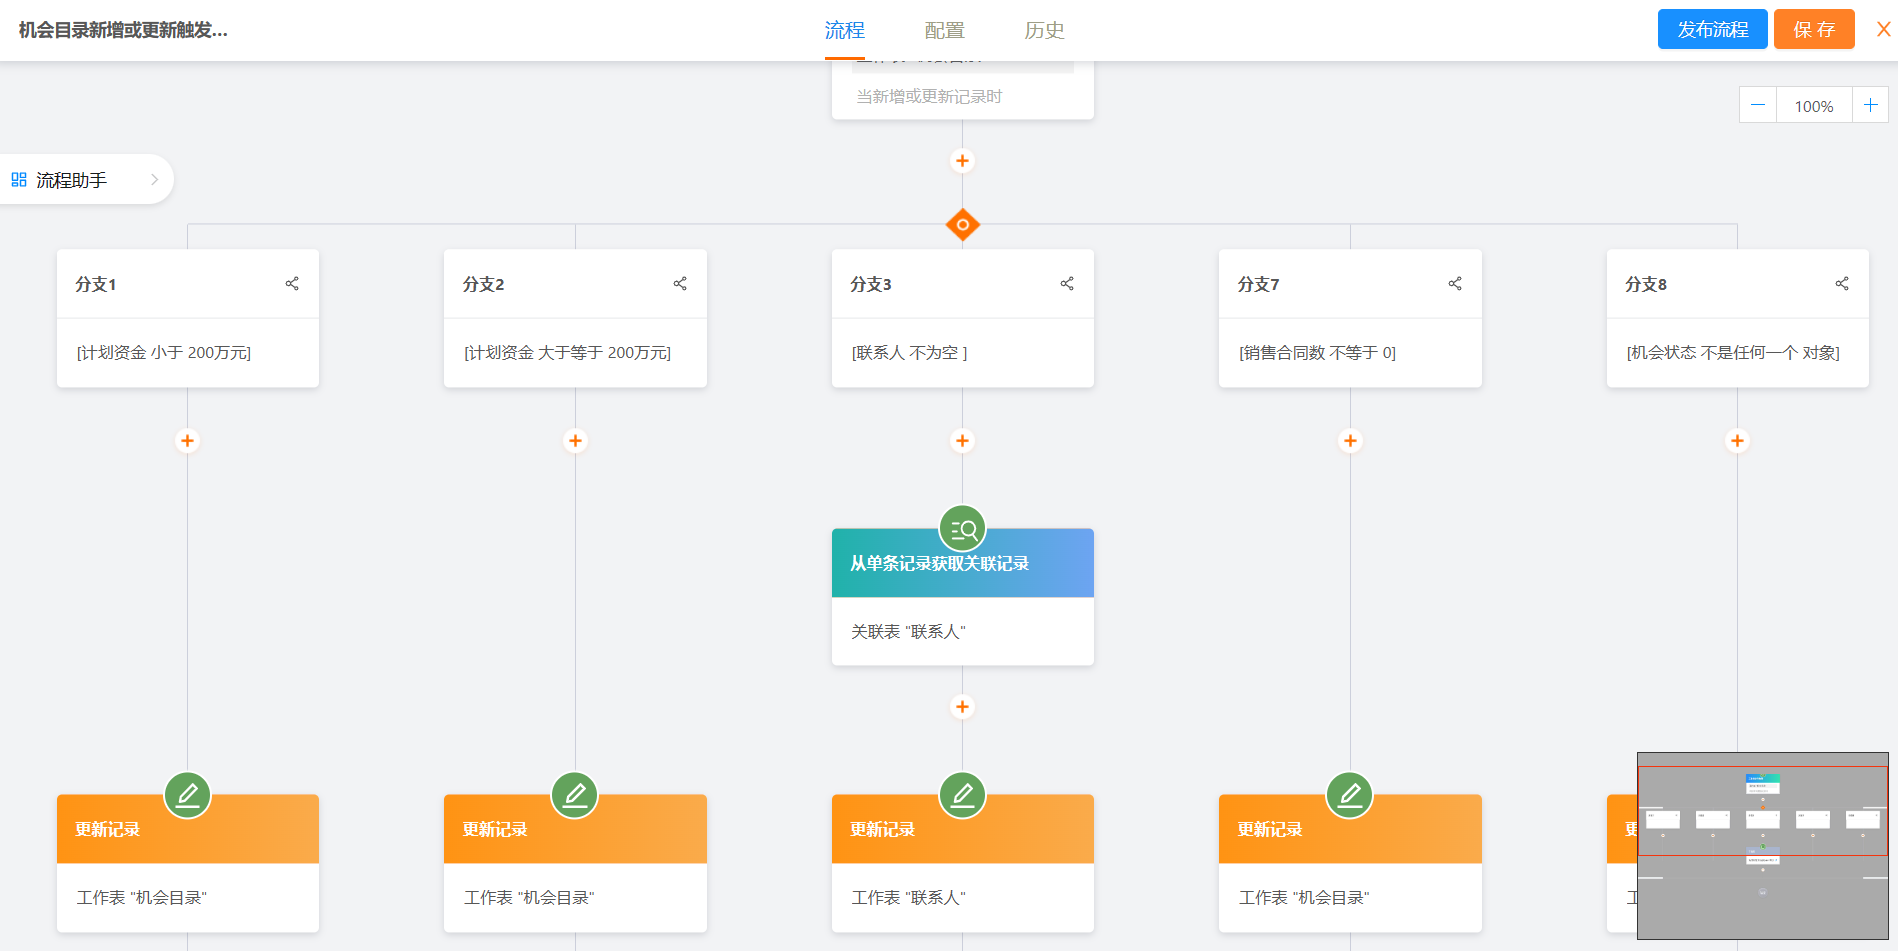Click the plus icon below the trigger node

click(x=962, y=160)
